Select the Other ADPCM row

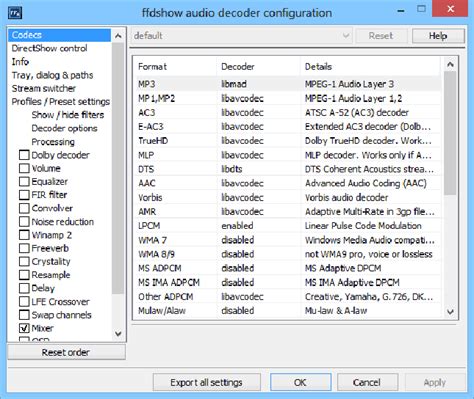pos(288,297)
